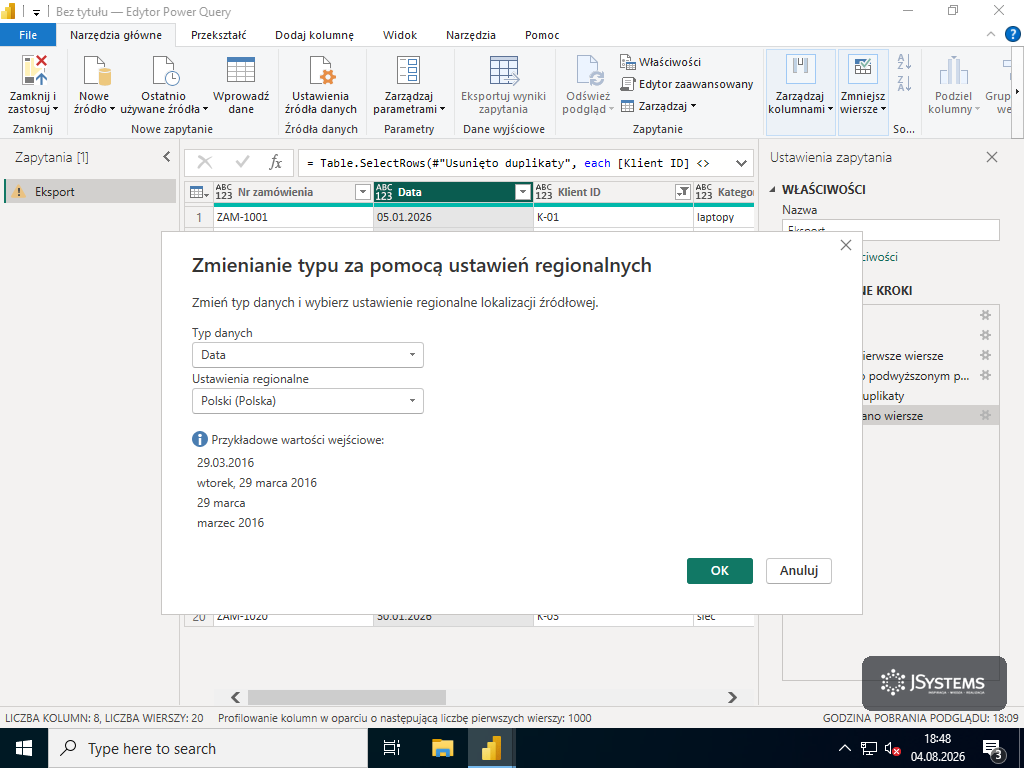Click Eksportuj wyniki zapytania icon

[504, 71]
